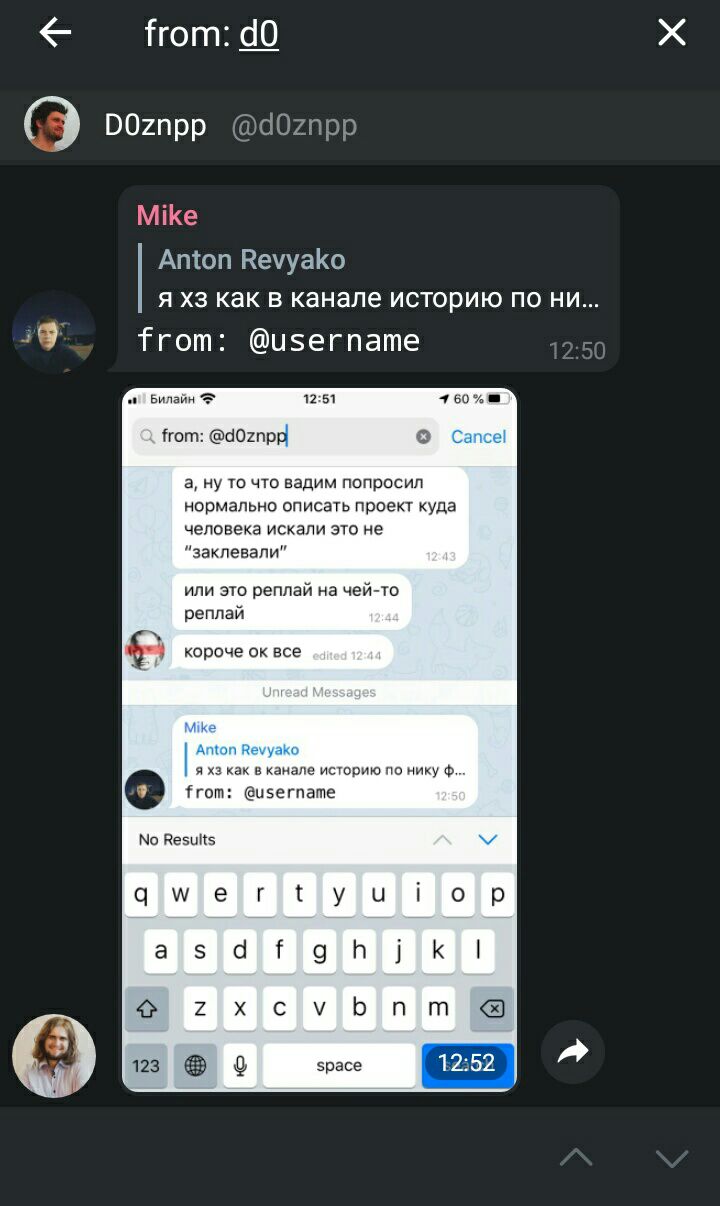Open D0znpp profile avatar in suggestion row
The width and height of the screenshot is (720, 1206).
(52, 124)
